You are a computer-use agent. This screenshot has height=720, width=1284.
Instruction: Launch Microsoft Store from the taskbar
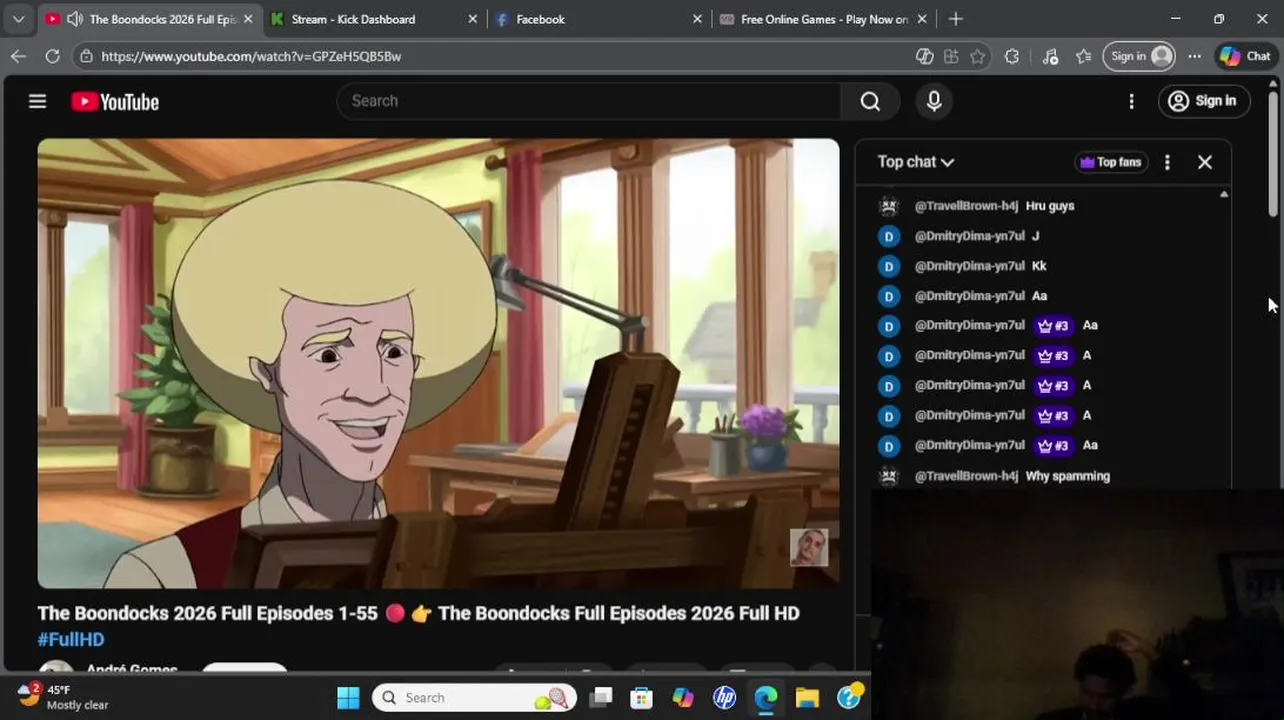pyautogui.click(x=641, y=698)
